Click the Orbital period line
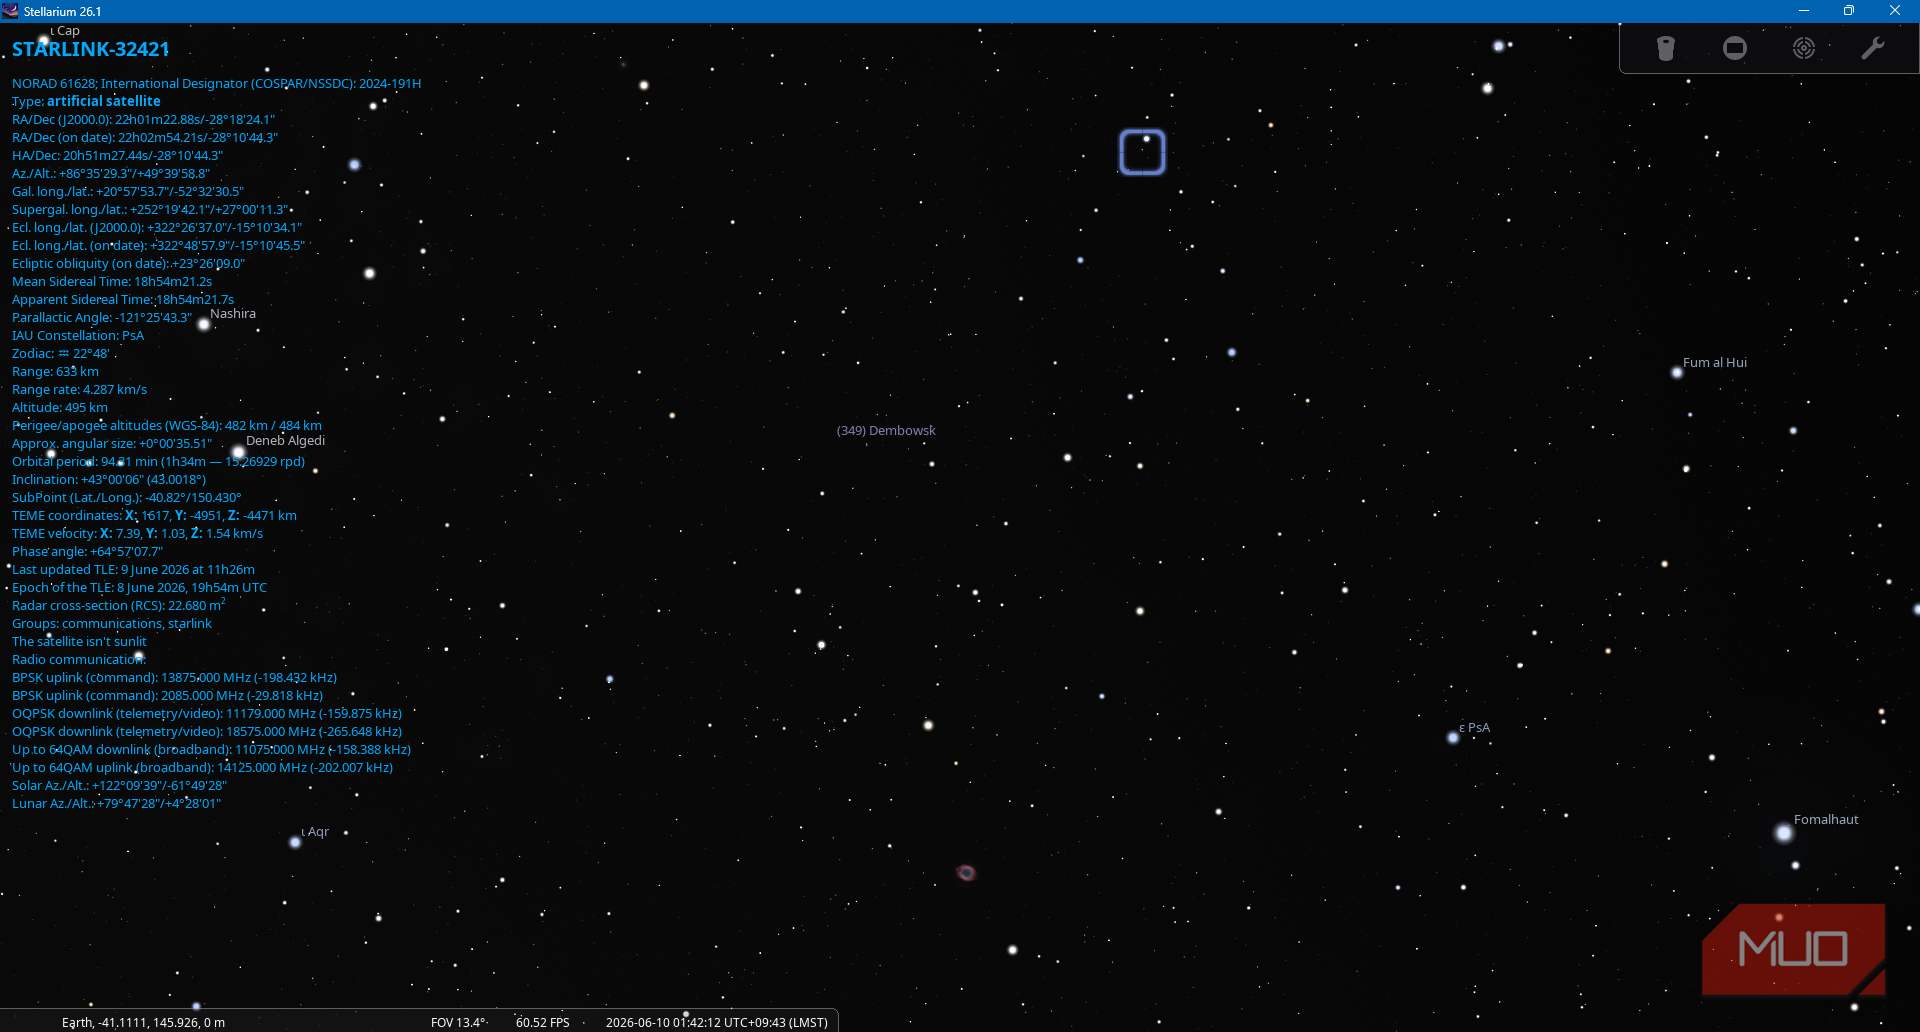Screen dimensions: 1920x1032 click(158, 462)
